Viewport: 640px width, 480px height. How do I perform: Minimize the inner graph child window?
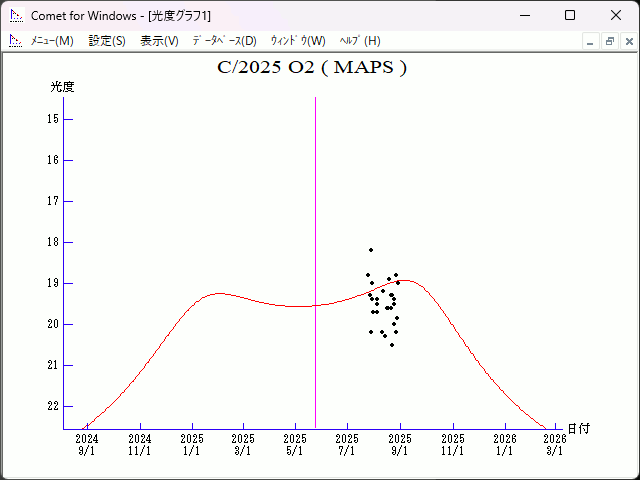tap(591, 41)
